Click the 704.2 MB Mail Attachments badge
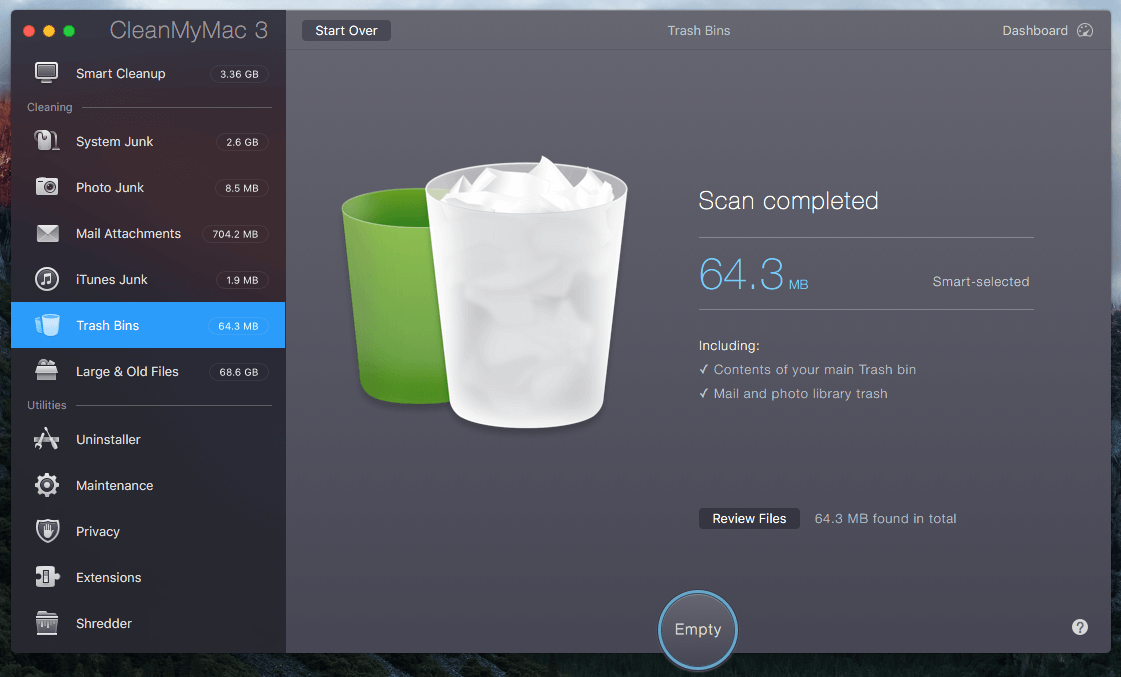This screenshot has width=1121, height=677. tap(235, 234)
